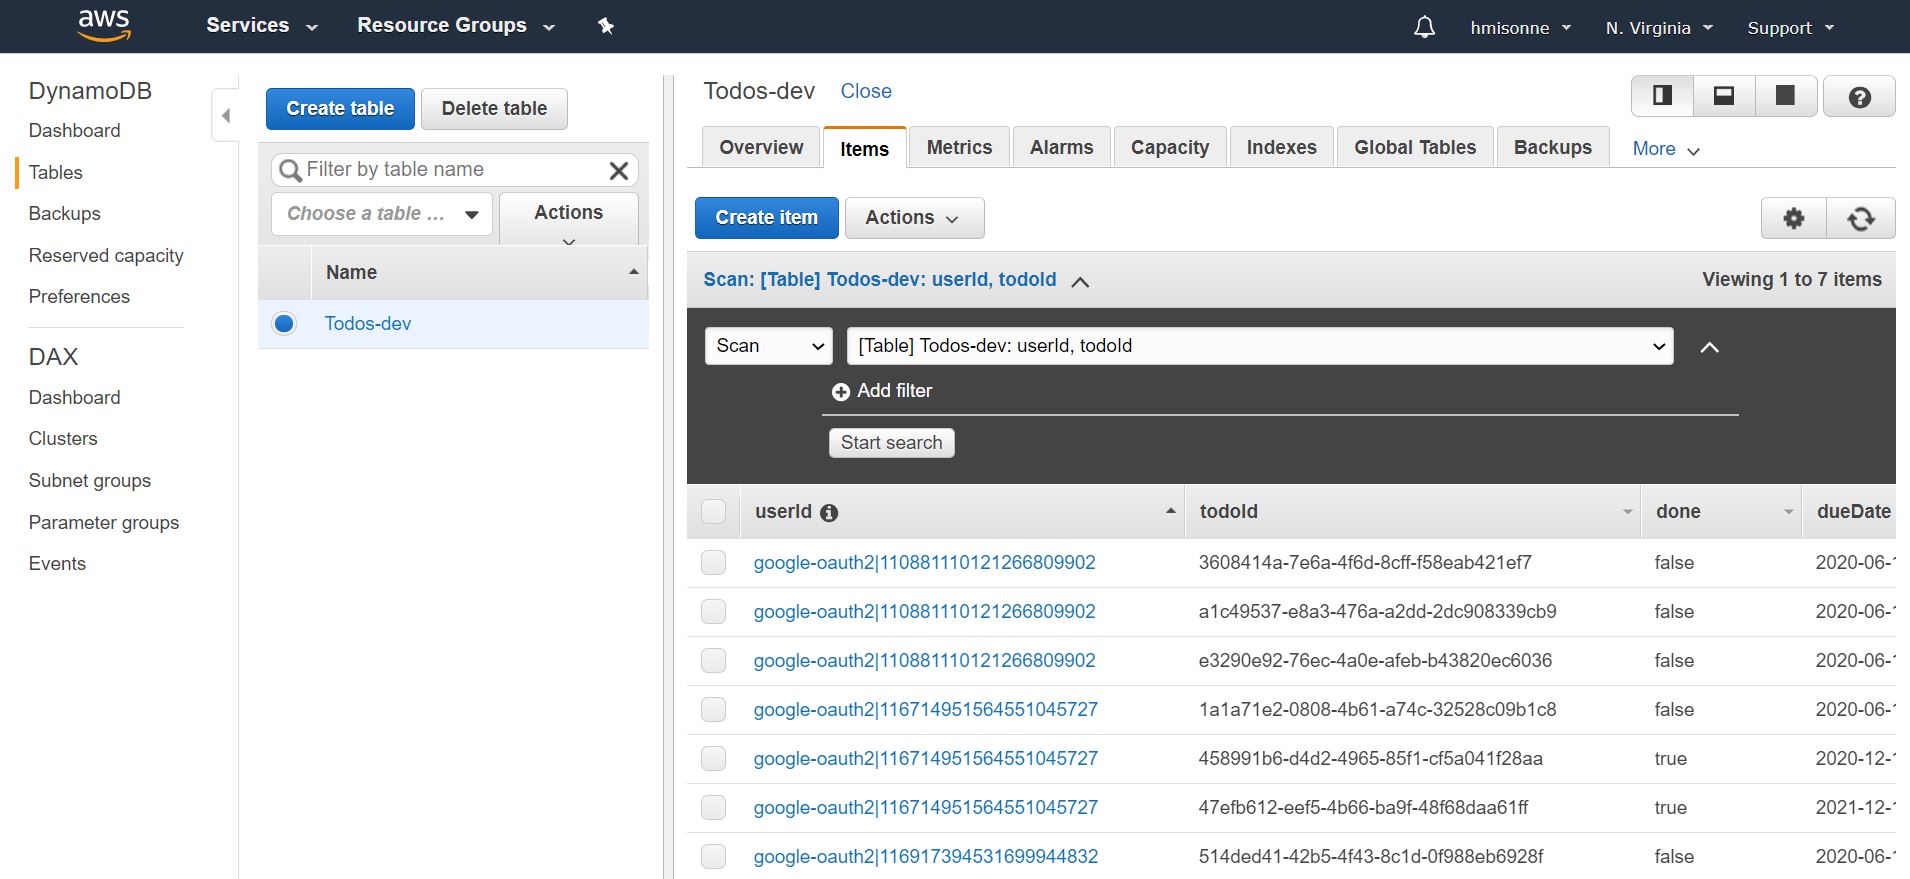This screenshot has width=1910, height=879.
Task: Switch to the Indexes tab
Action: coord(1281,147)
